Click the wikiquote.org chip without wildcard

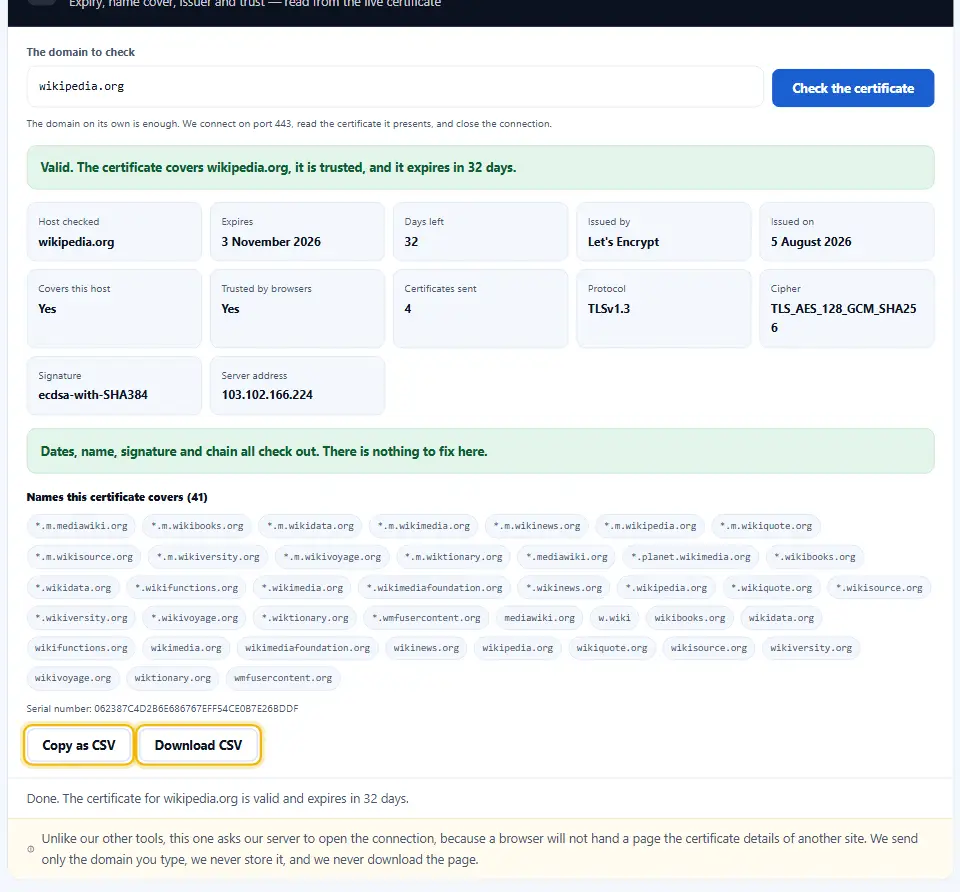point(612,648)
